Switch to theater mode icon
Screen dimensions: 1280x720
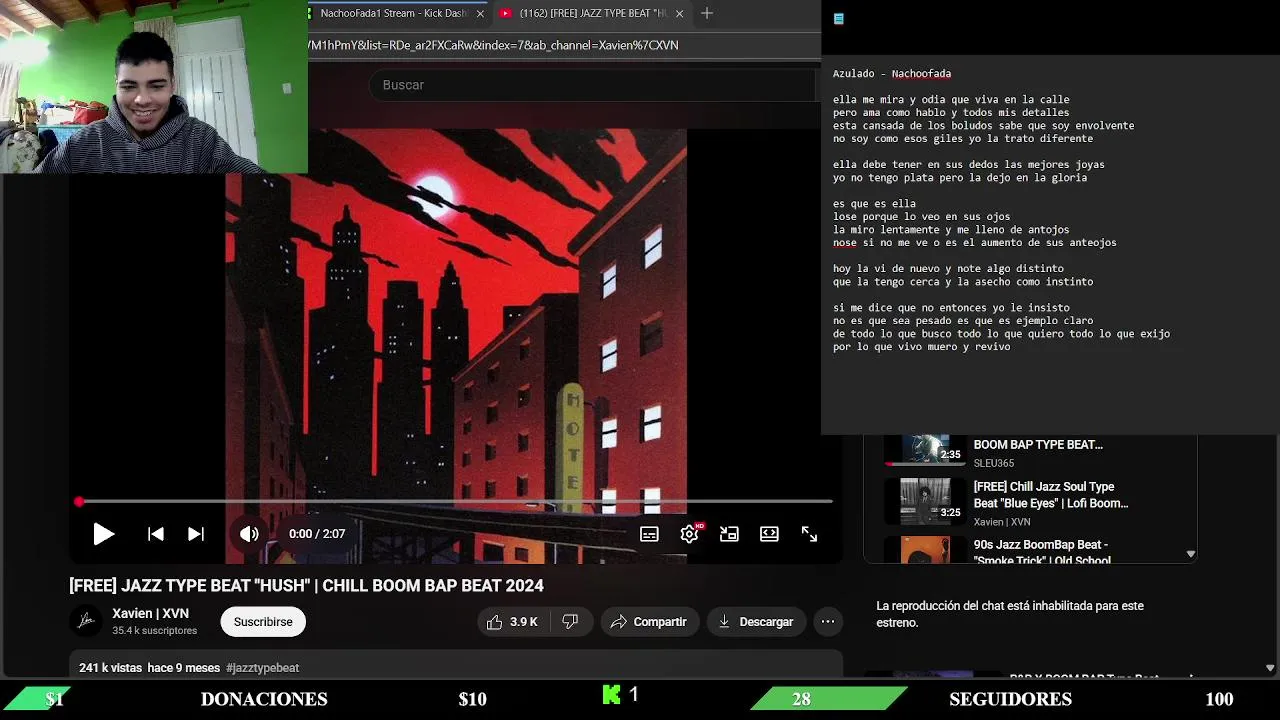coord(769,534)
